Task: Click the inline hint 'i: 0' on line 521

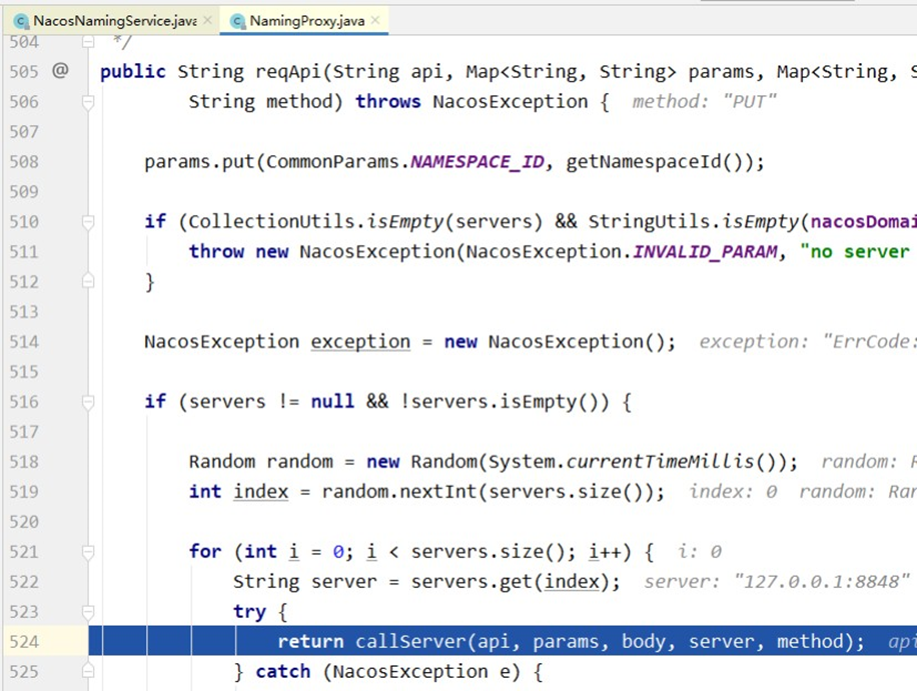Action: (699, 552)
